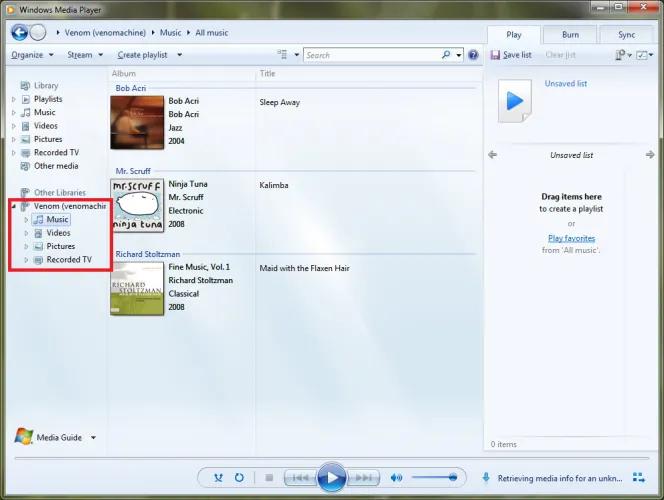Select the Bob Acri album cover

click(137, 122)
